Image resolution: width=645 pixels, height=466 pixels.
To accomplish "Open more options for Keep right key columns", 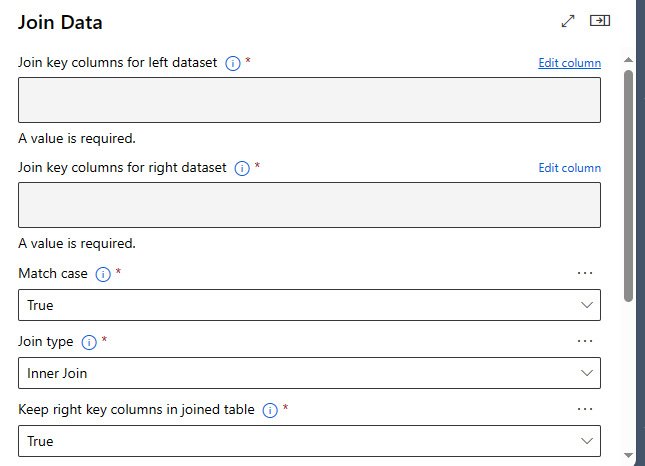I will (585, 409).
